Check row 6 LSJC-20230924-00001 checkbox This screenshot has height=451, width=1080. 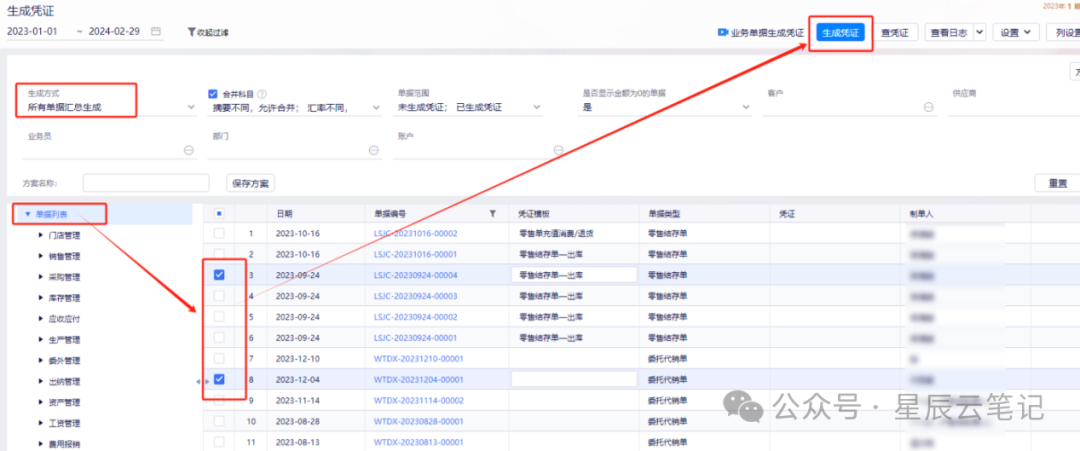219,337
